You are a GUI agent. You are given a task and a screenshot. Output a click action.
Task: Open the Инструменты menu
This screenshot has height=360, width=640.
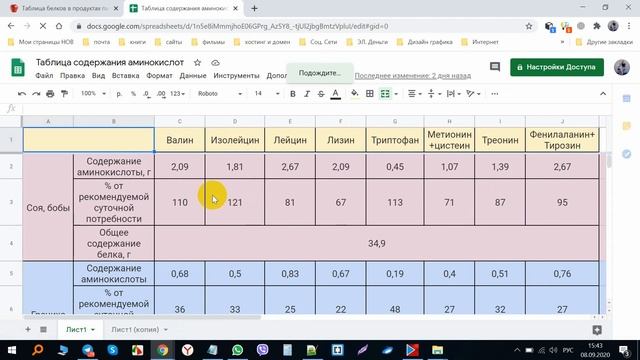[x=236, y=76]
